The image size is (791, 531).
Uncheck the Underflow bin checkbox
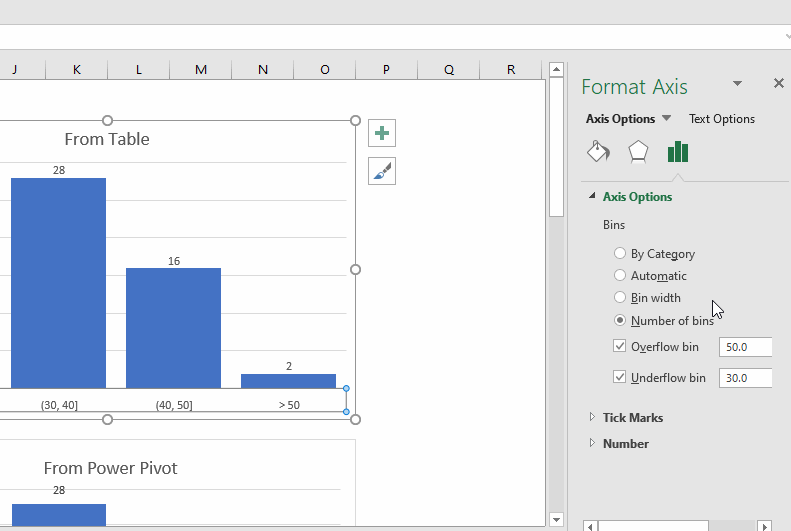point(619,377)
